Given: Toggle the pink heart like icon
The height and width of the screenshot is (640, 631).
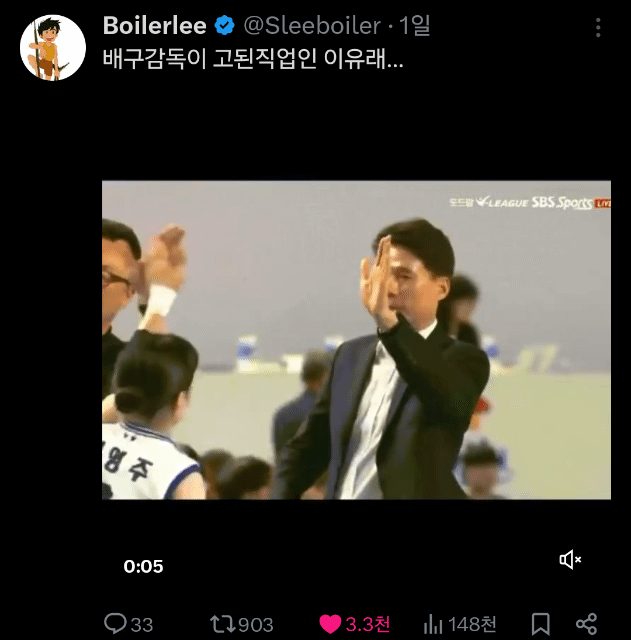Looking at the screenshot, I should coord(330,624).
